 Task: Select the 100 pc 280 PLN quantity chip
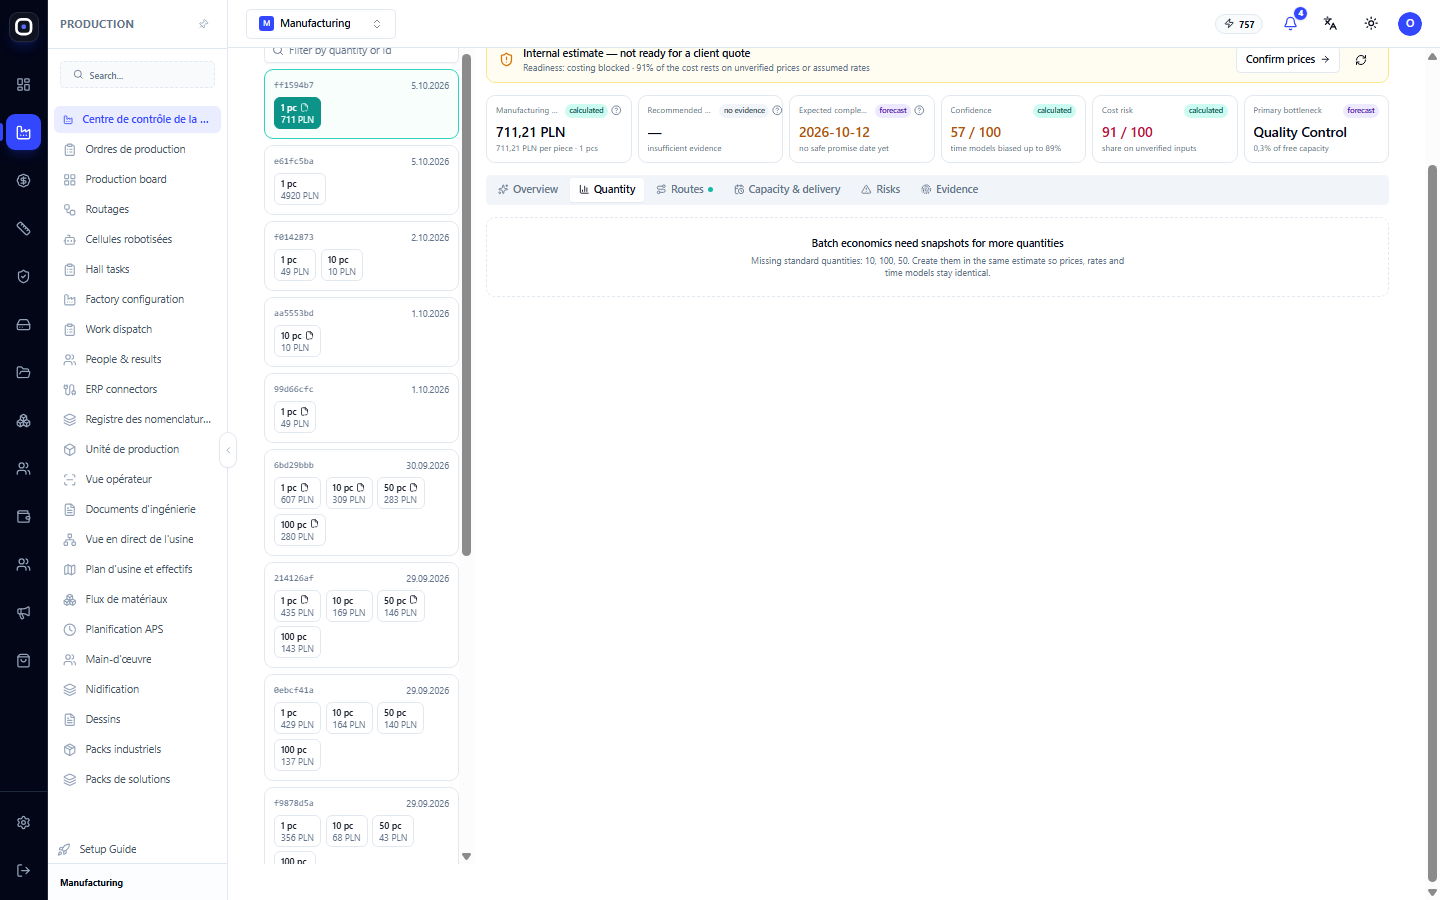(300, 531)
